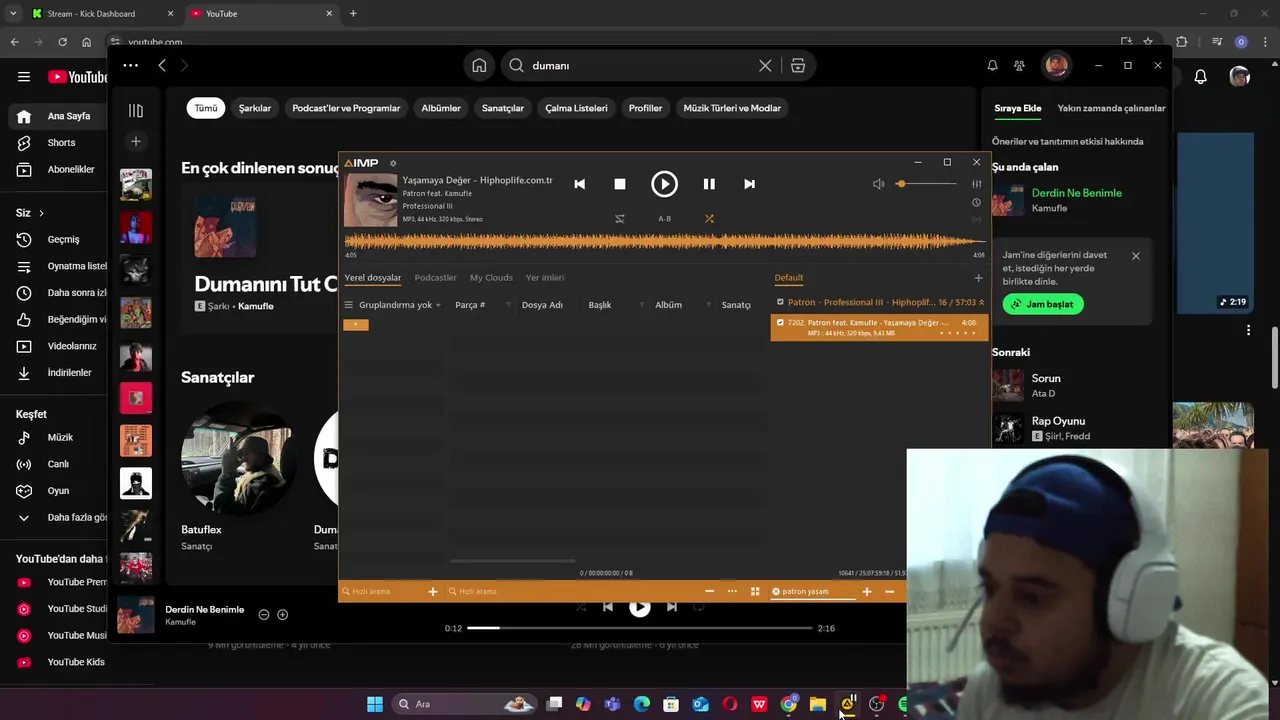The width and height of the screenshot is (1280, 720).
Task: Skip to next track in AIMP
Action: [x=749, y=184]
